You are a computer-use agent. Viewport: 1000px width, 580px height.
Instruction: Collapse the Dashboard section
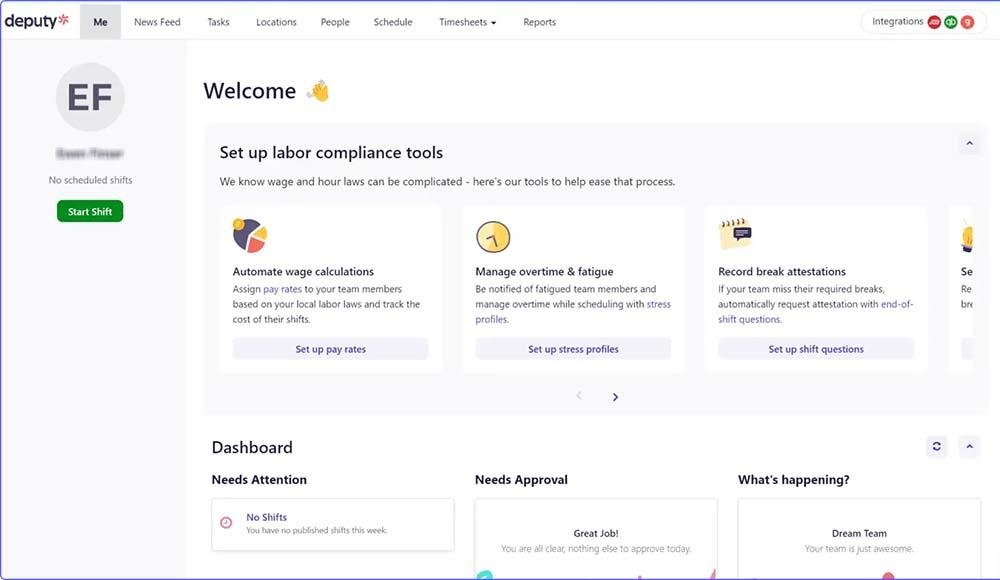(x=969, y=447)
